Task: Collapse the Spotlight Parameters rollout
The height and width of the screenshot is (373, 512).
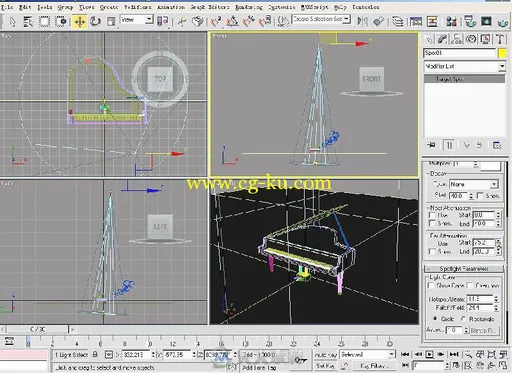Action: pos(464,269)
